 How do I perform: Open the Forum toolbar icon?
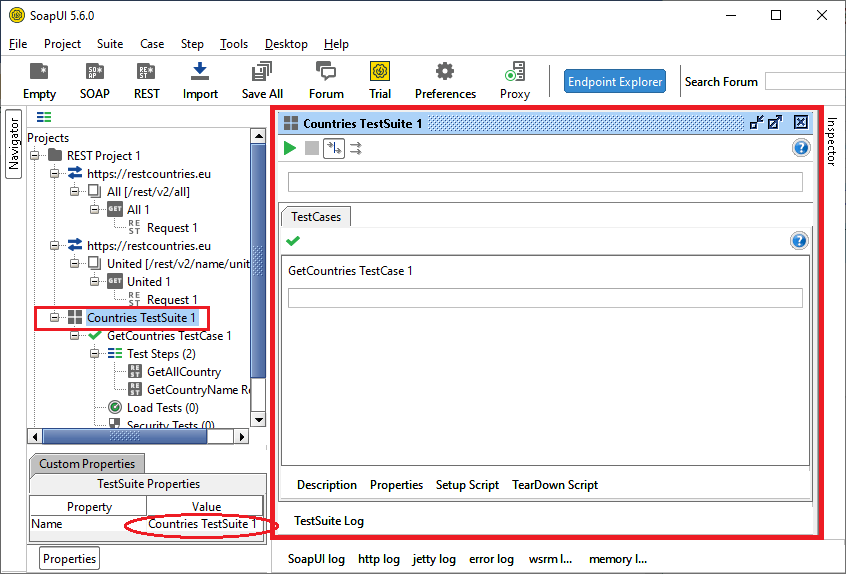click(x=326, y=81)
